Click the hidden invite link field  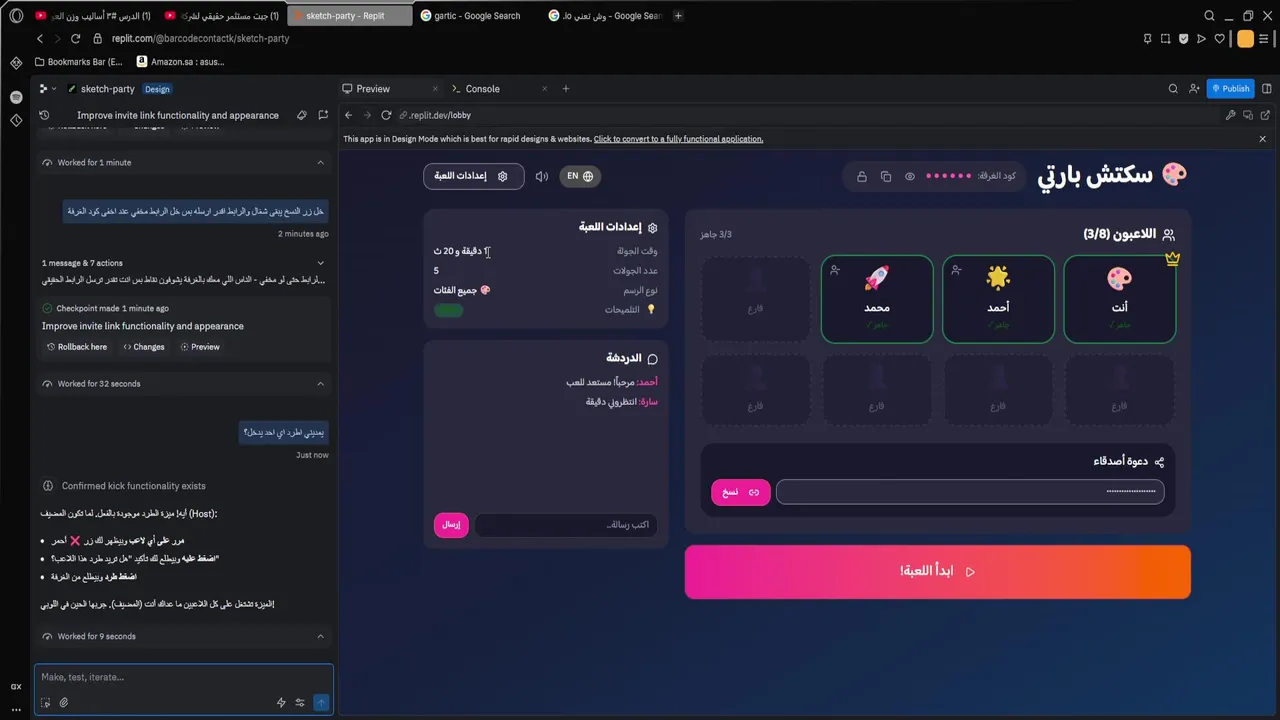coord(970,492)
